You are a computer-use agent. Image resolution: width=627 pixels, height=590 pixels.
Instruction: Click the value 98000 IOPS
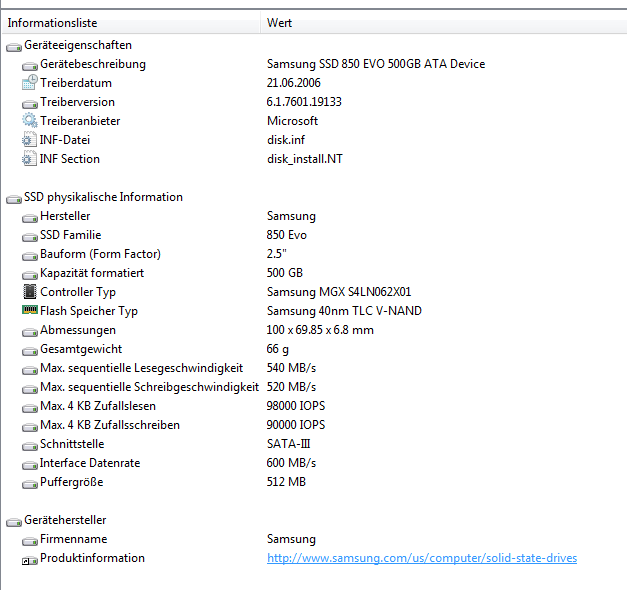pos(296,406)
